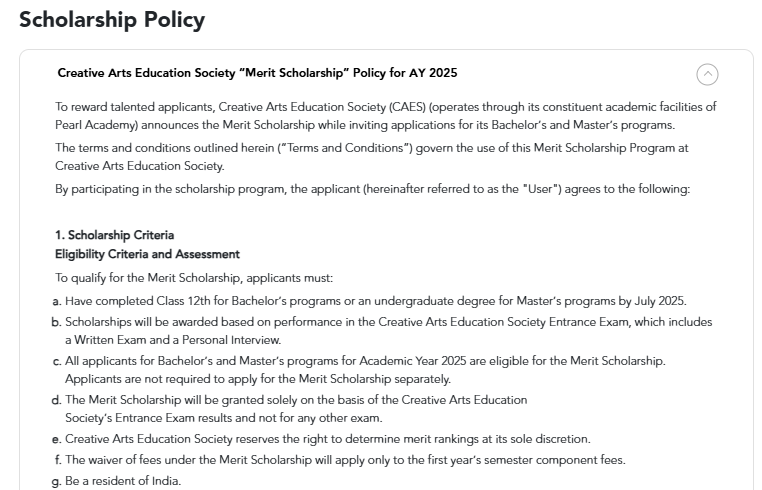This screenshot has height=490, width=762.
Task: Click the "To qualify for the Merit Scholarship" line
Action: click(x=194, y=278)
